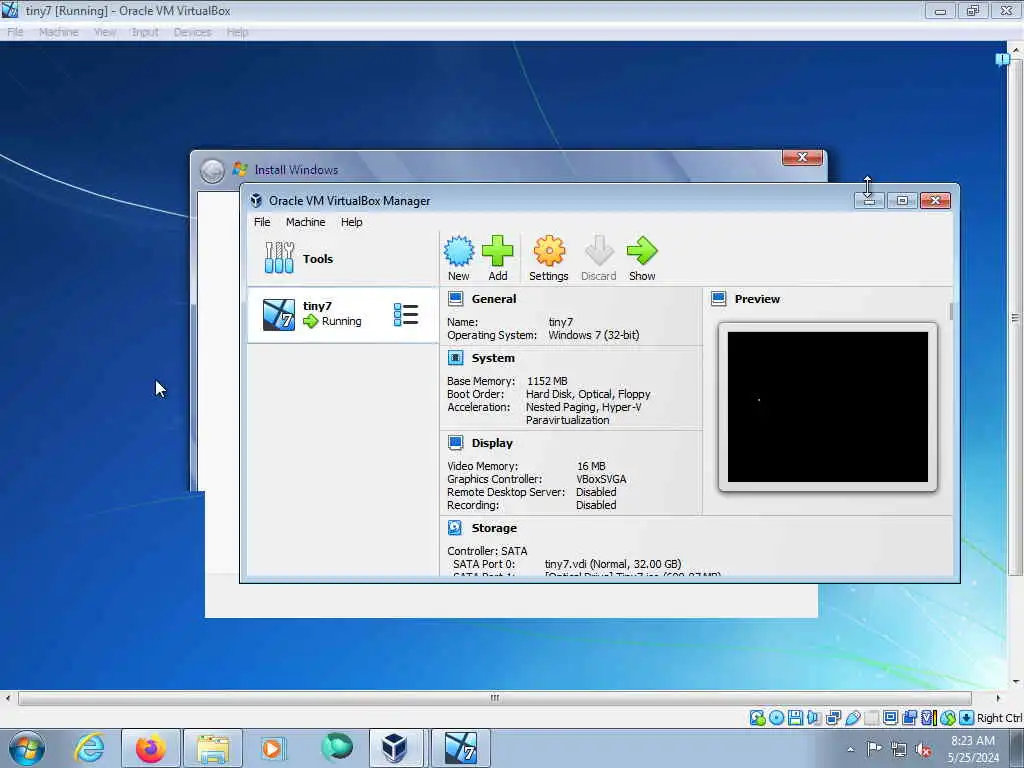Click the vertical scrollbar of VM window
Image resolution: width=1024 pixels, height=768 pixels.
click(x=1015, y=318)
